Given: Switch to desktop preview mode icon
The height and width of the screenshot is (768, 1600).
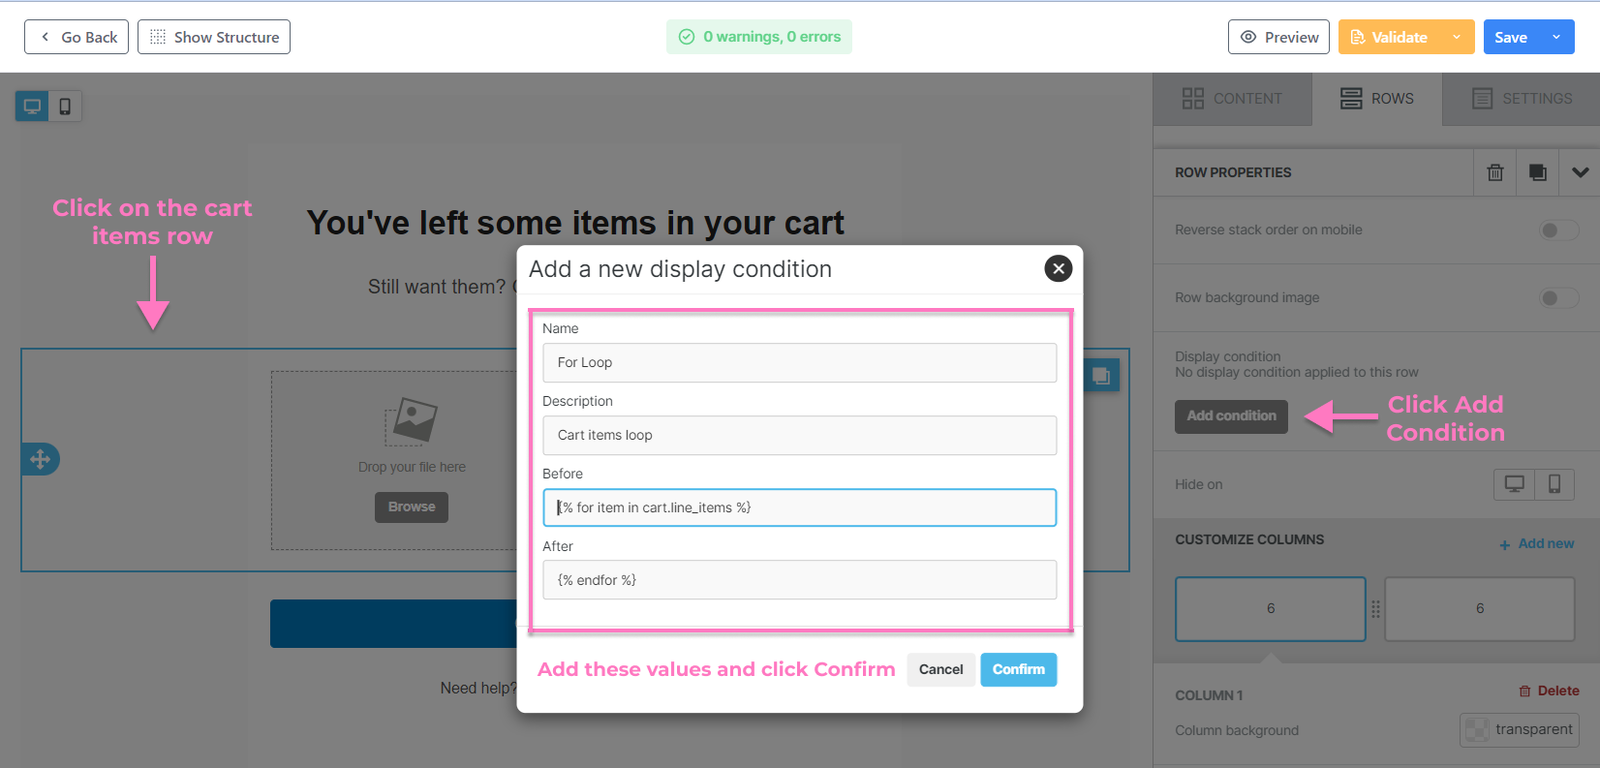Looking at the screenshot, I should [32, 106].
